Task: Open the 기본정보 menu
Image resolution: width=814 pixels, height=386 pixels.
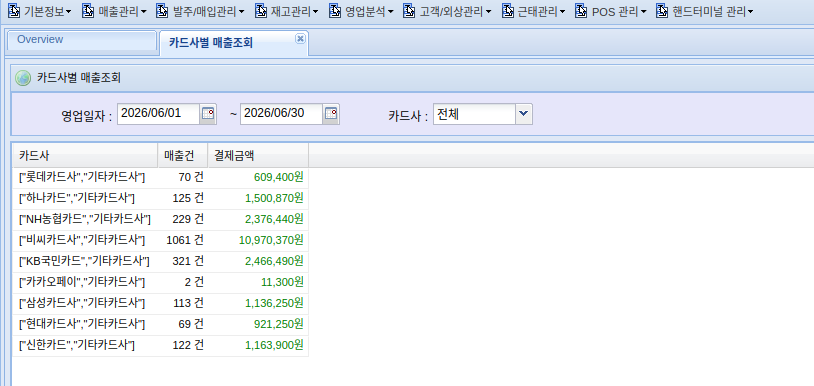Action: [40, 11]
